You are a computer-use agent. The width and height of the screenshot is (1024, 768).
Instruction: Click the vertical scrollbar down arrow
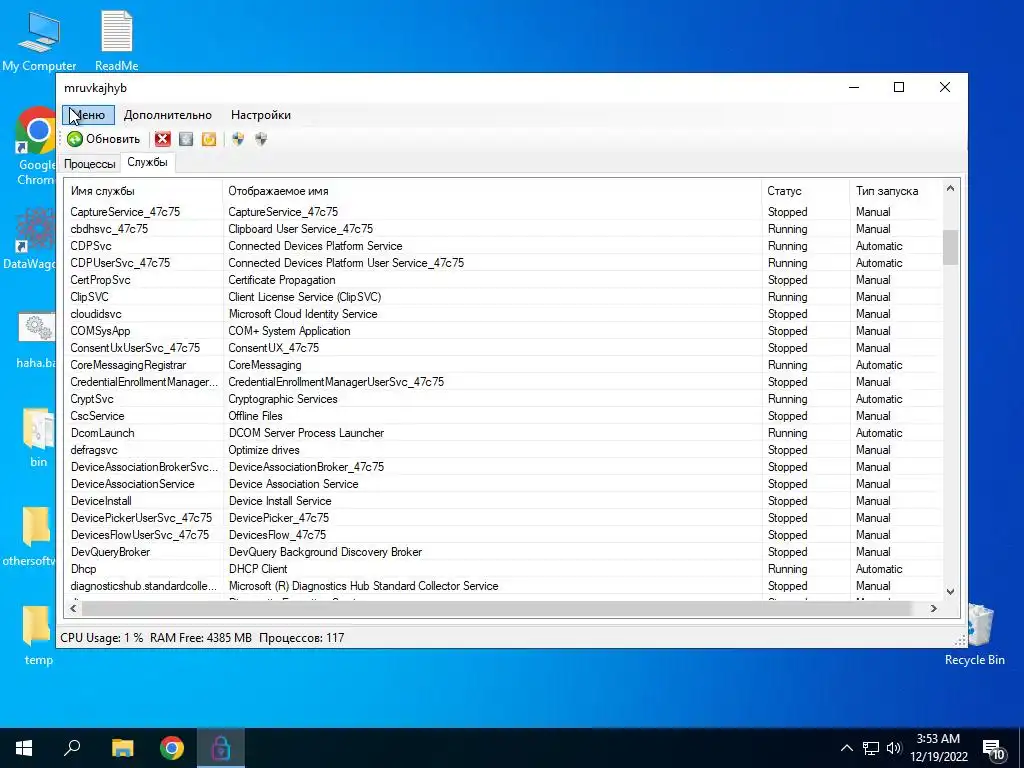pyautogui.click(x=950, y=591)
